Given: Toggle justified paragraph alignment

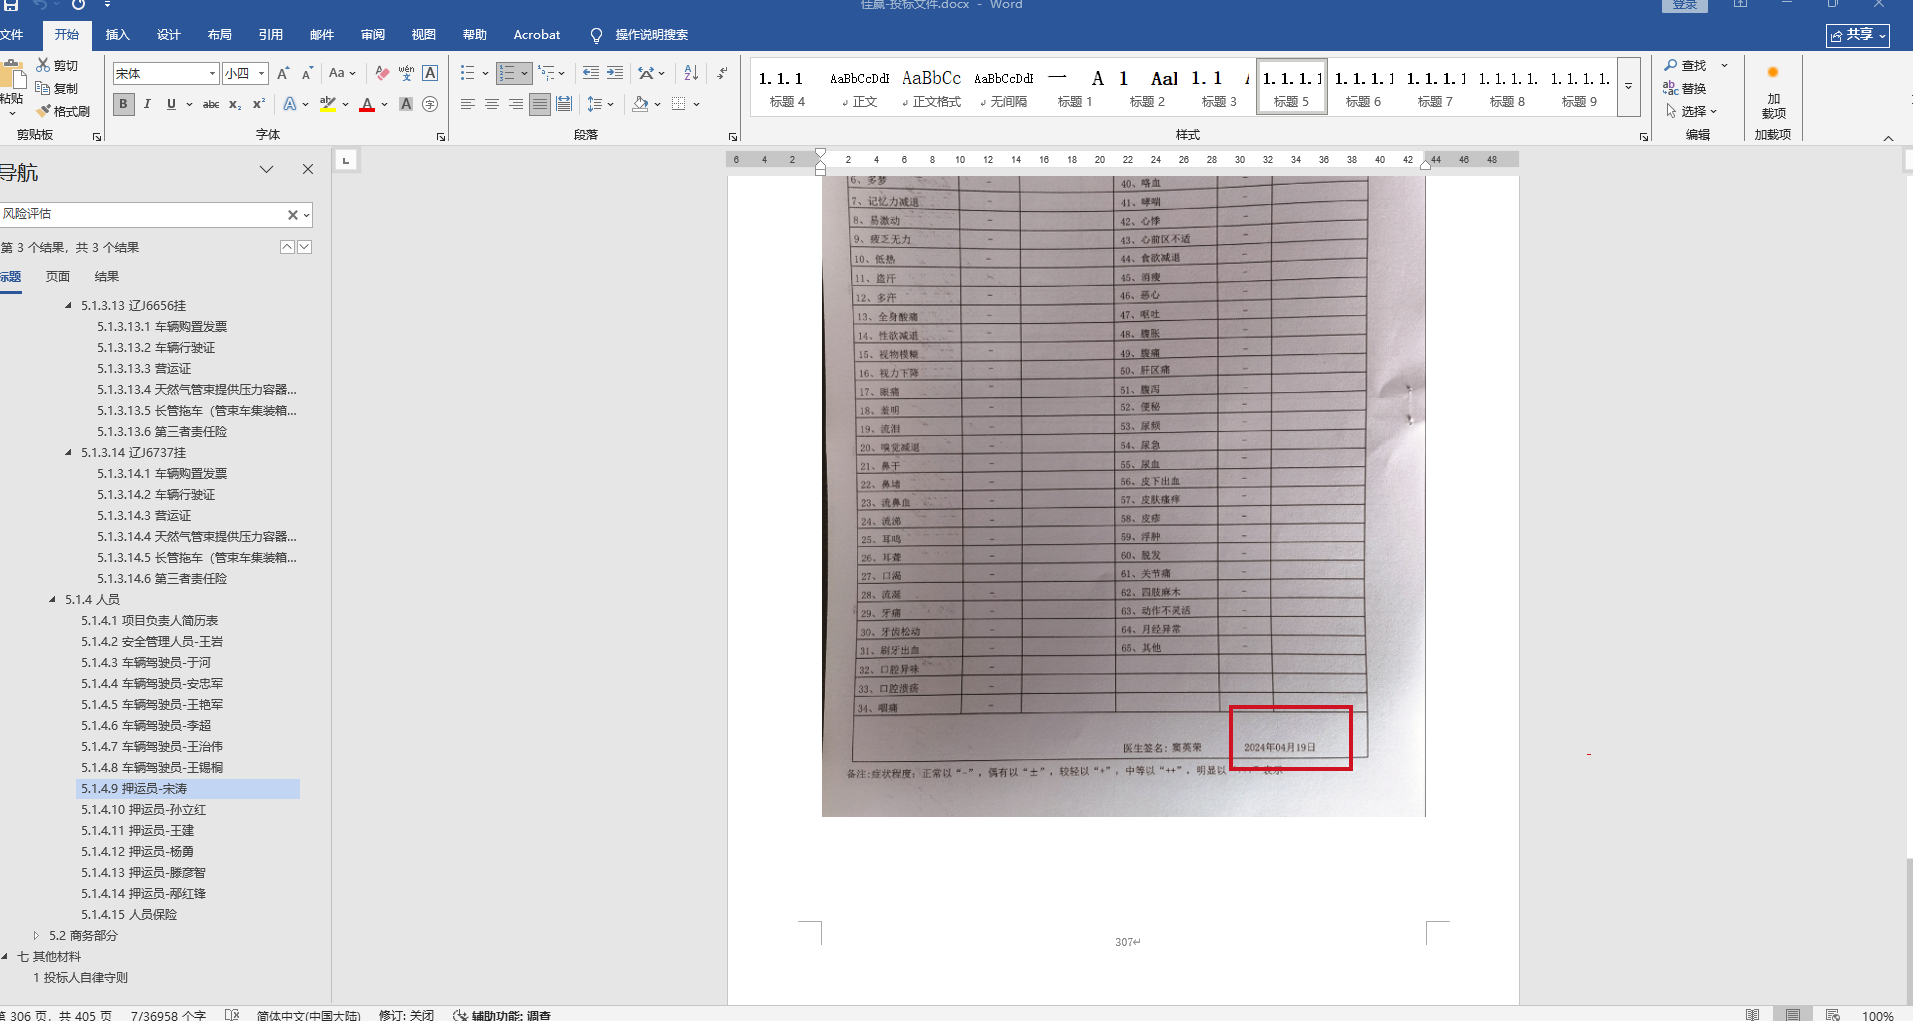Looking at the screenshot, I should click(x=539, y=104).
